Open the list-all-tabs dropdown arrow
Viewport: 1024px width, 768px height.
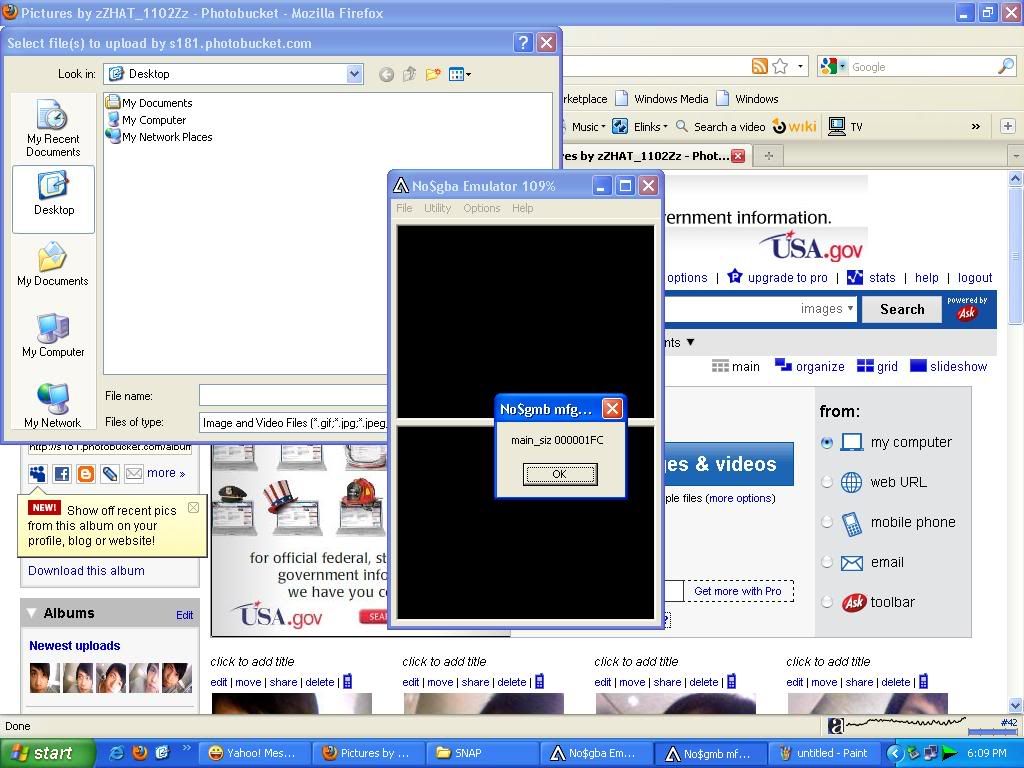1016,155
